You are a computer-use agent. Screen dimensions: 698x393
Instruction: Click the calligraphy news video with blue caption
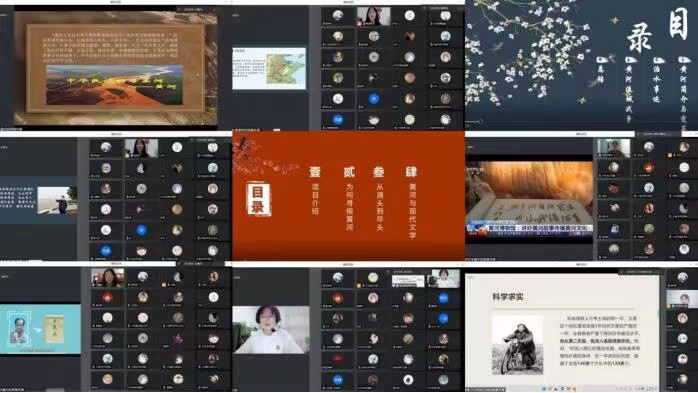pos(529,199)
